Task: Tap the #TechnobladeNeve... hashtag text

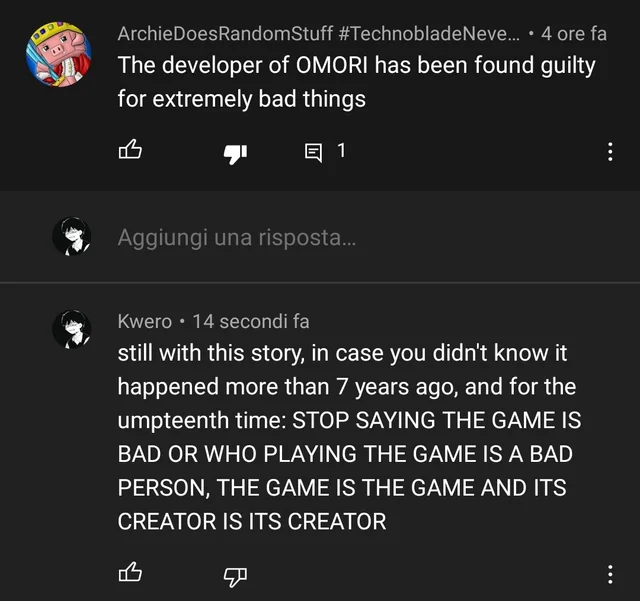Action: pyautogui.click(x=429, y=33)
